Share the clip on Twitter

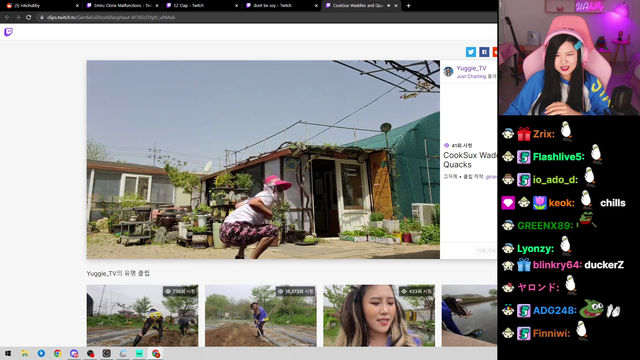click(471, 52)
